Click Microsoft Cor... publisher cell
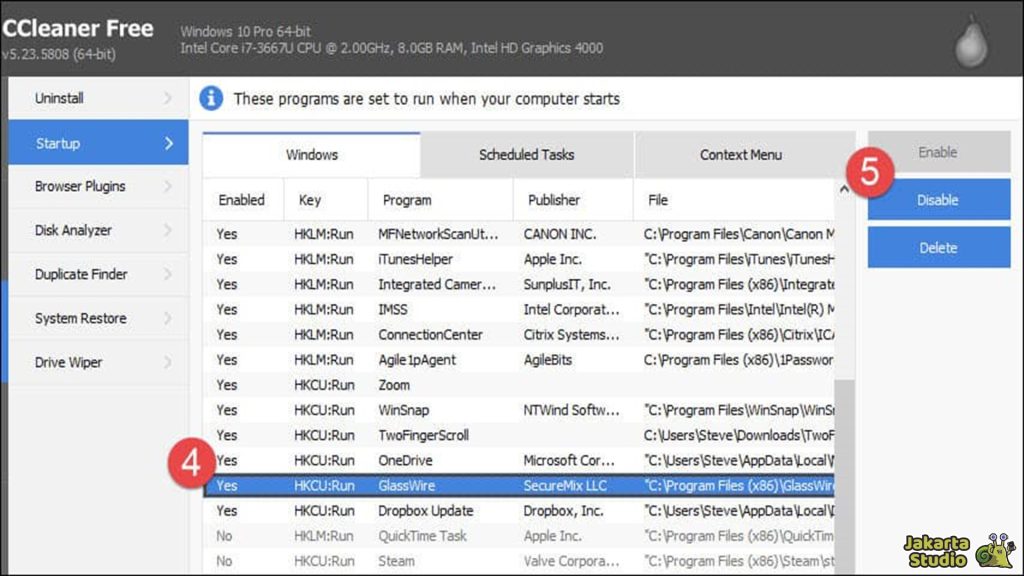 [569, 460]
